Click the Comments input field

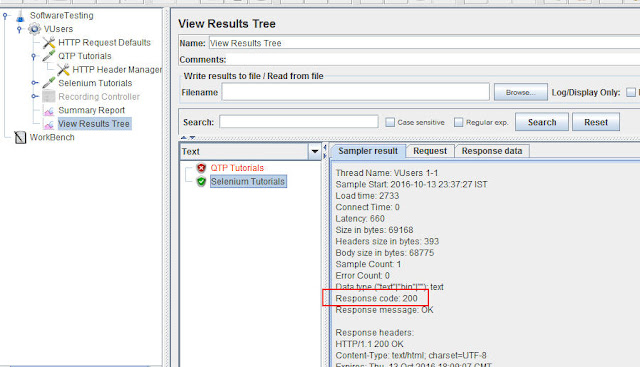coord(433,60)
